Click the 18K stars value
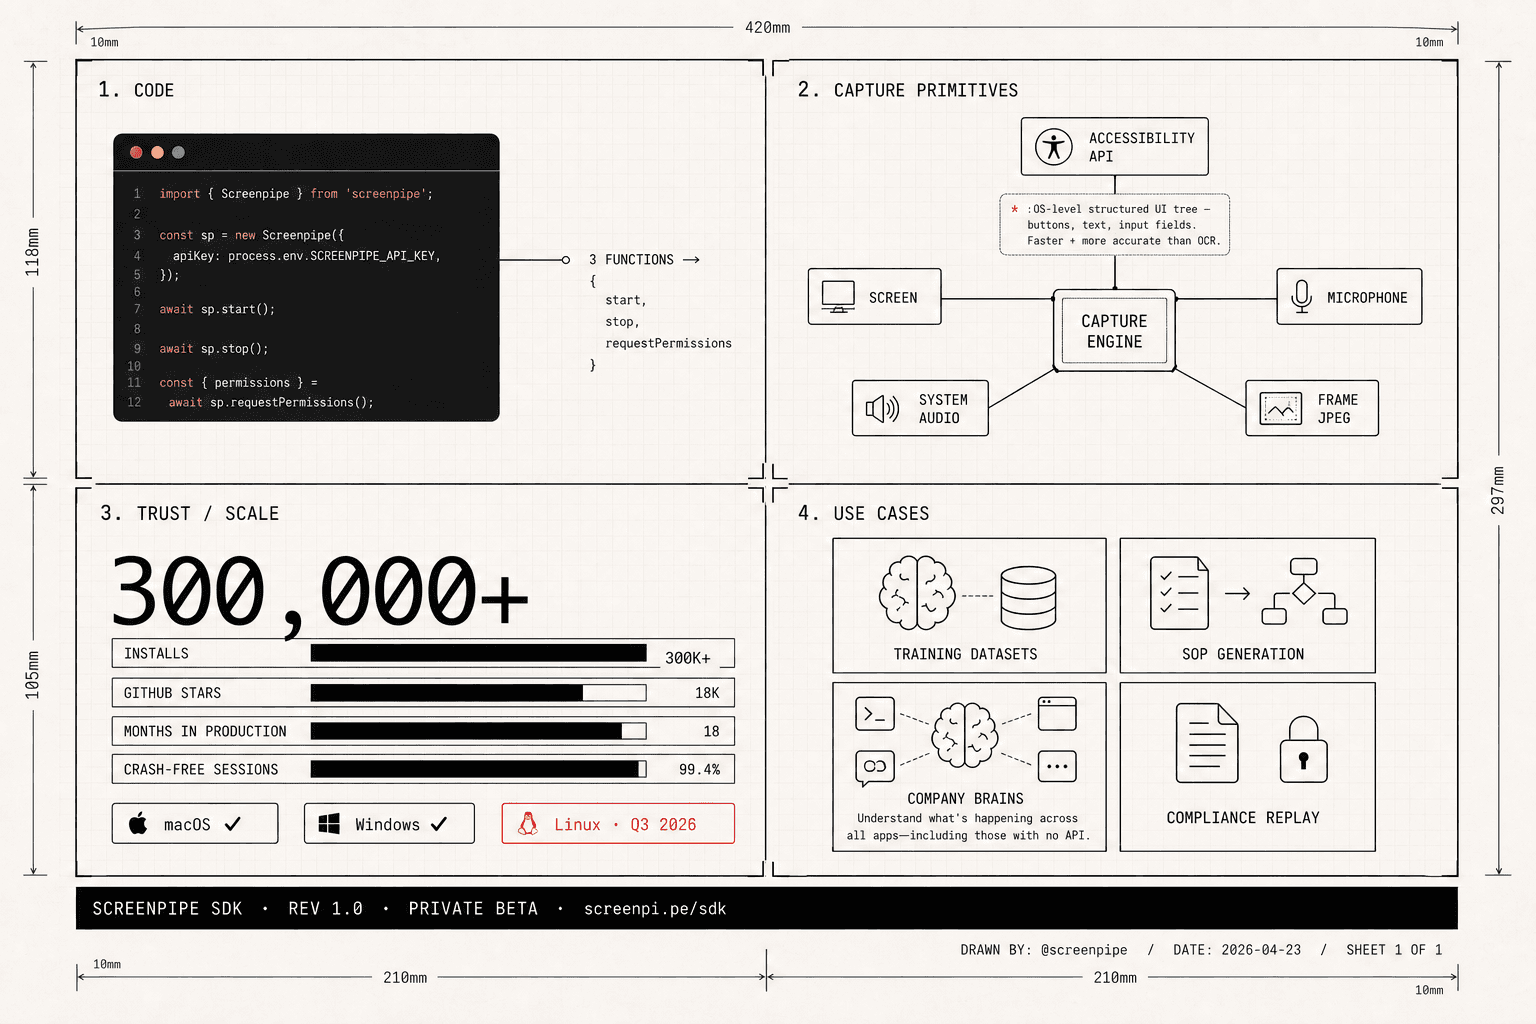Screen dimensions: 1536x1024 (707, 692)
